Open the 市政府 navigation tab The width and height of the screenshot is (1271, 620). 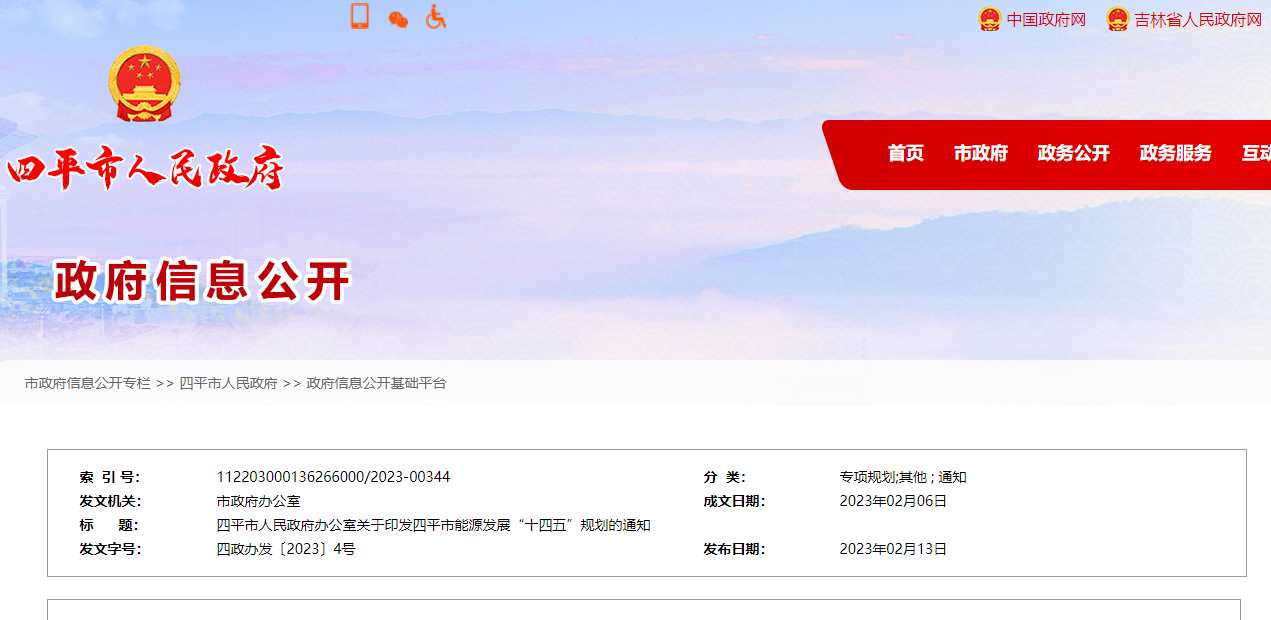point(981,154)
